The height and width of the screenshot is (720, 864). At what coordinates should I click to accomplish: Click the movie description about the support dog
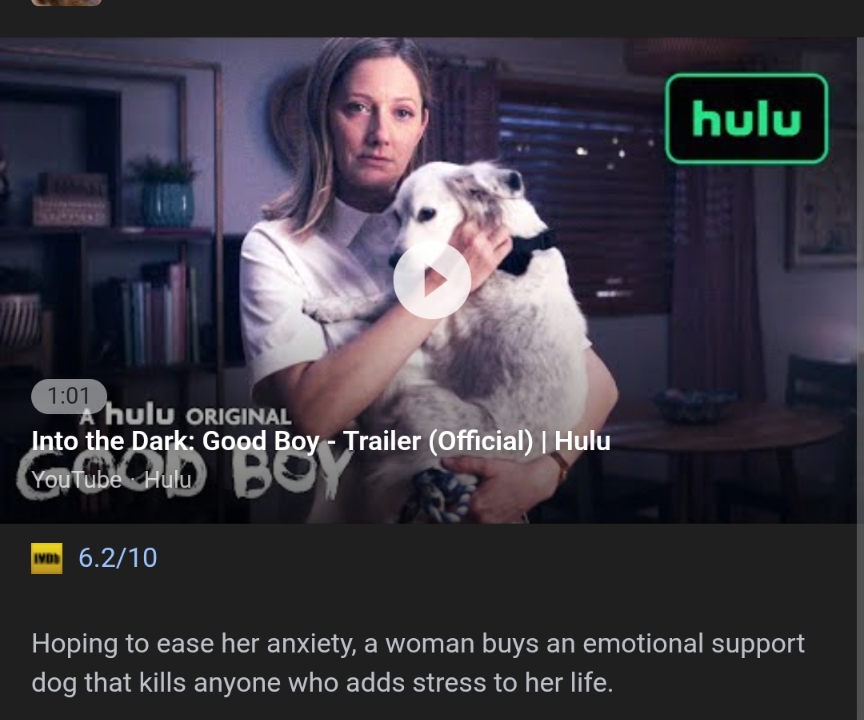coord(418,663)
